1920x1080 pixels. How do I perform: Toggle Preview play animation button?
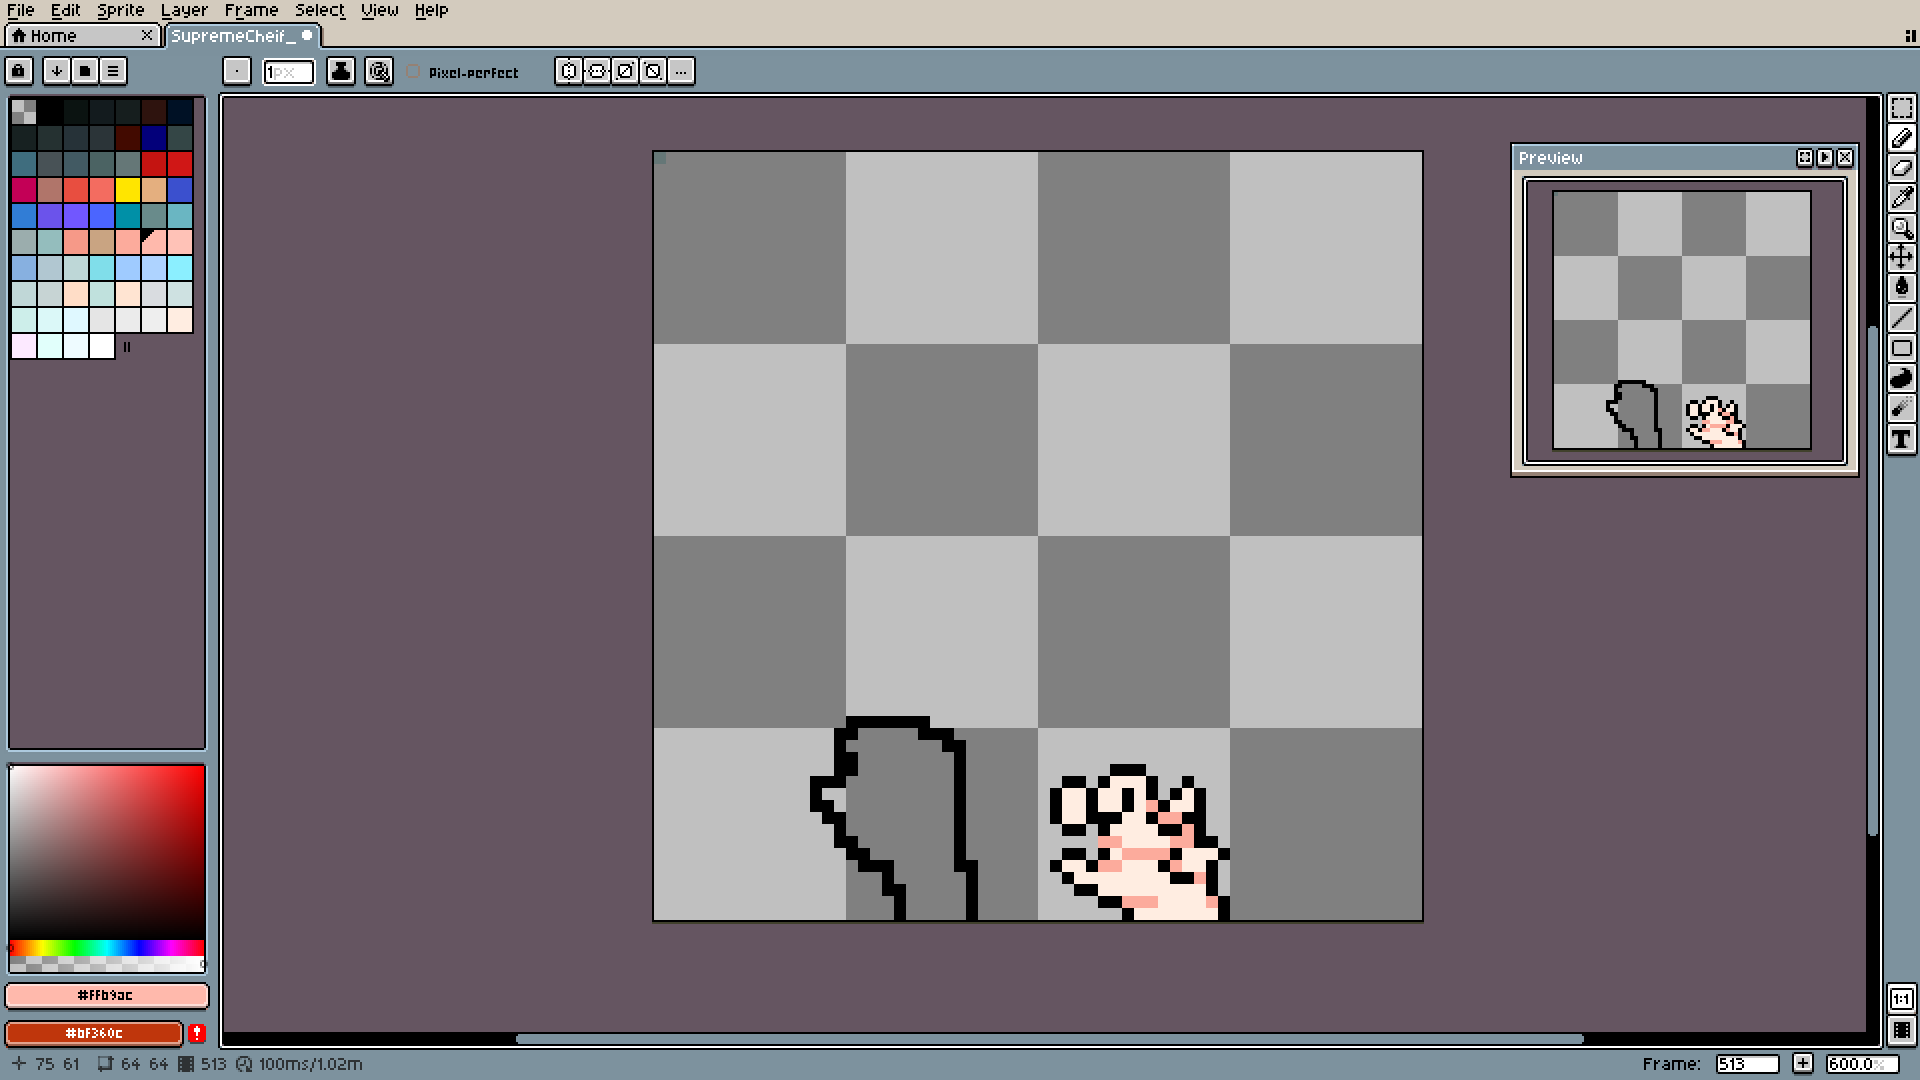[x=1825, y=158]
